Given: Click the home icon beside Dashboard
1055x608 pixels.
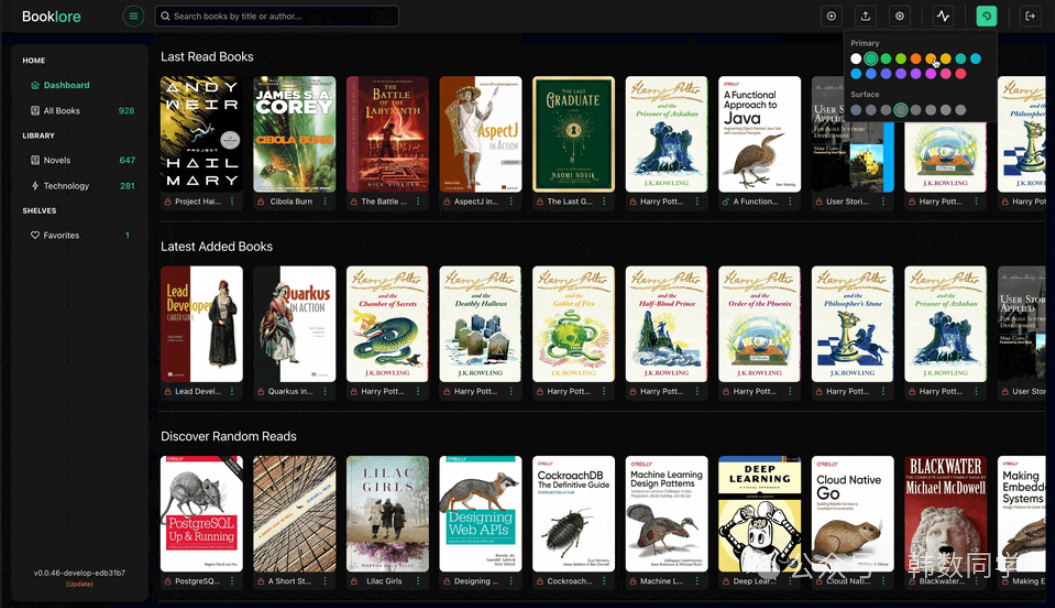Looking at the screenshot, I should pos(35,85).
